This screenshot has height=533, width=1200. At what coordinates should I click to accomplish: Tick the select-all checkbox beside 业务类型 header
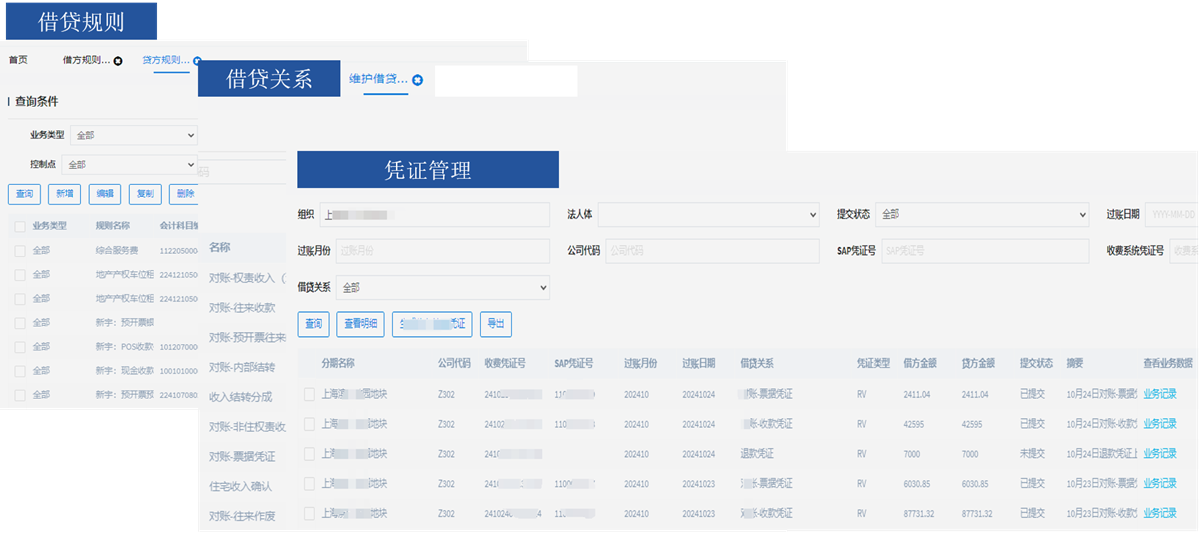tap(20, 226)
